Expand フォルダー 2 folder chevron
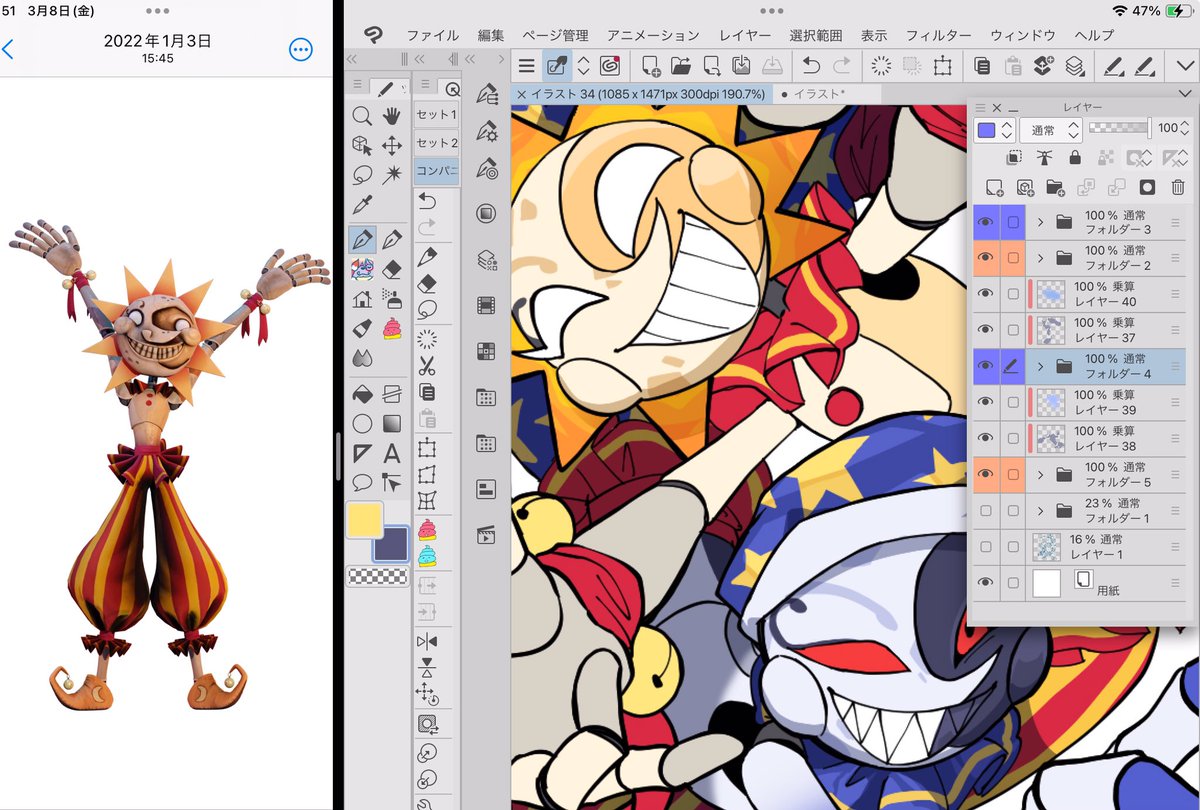 [x=1040, y=258]
